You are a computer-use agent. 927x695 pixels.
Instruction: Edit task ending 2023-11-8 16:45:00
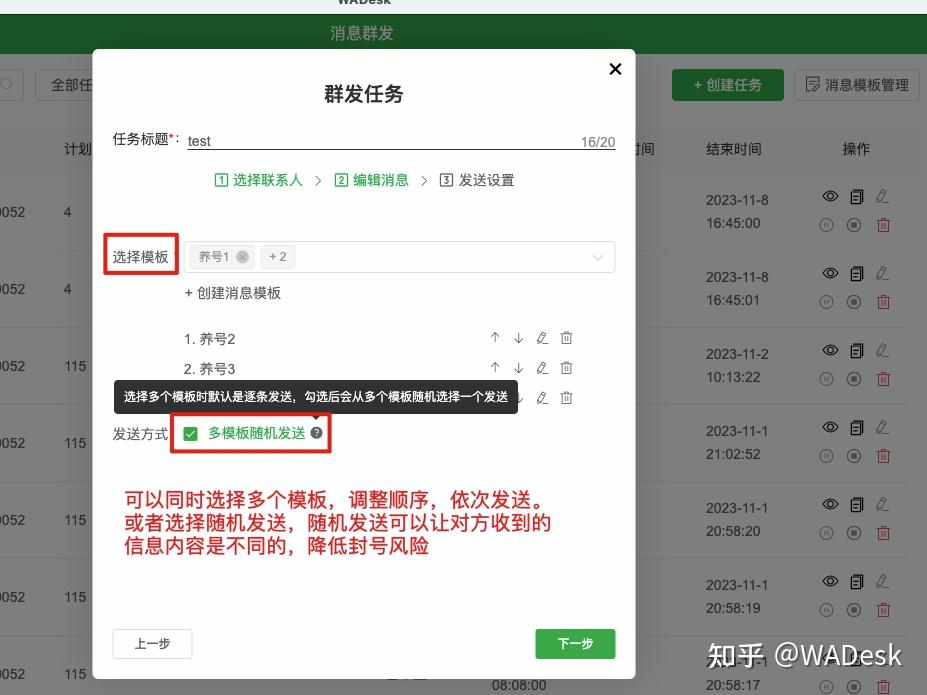click(x=882, y=196)
